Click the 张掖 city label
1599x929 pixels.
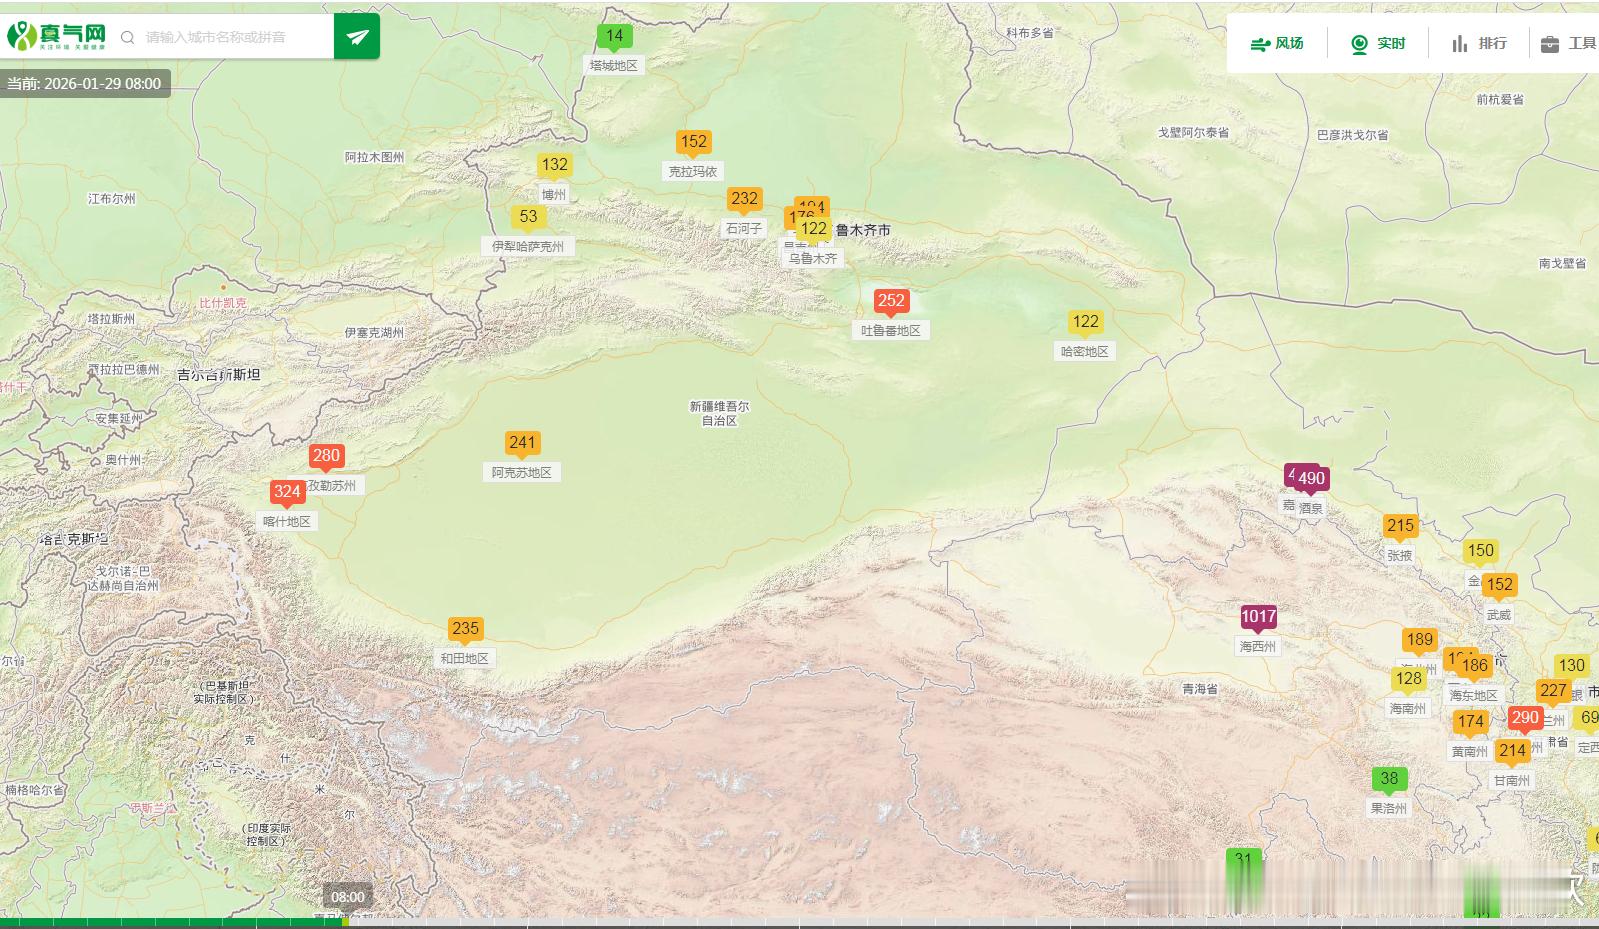click(1400, 555)
